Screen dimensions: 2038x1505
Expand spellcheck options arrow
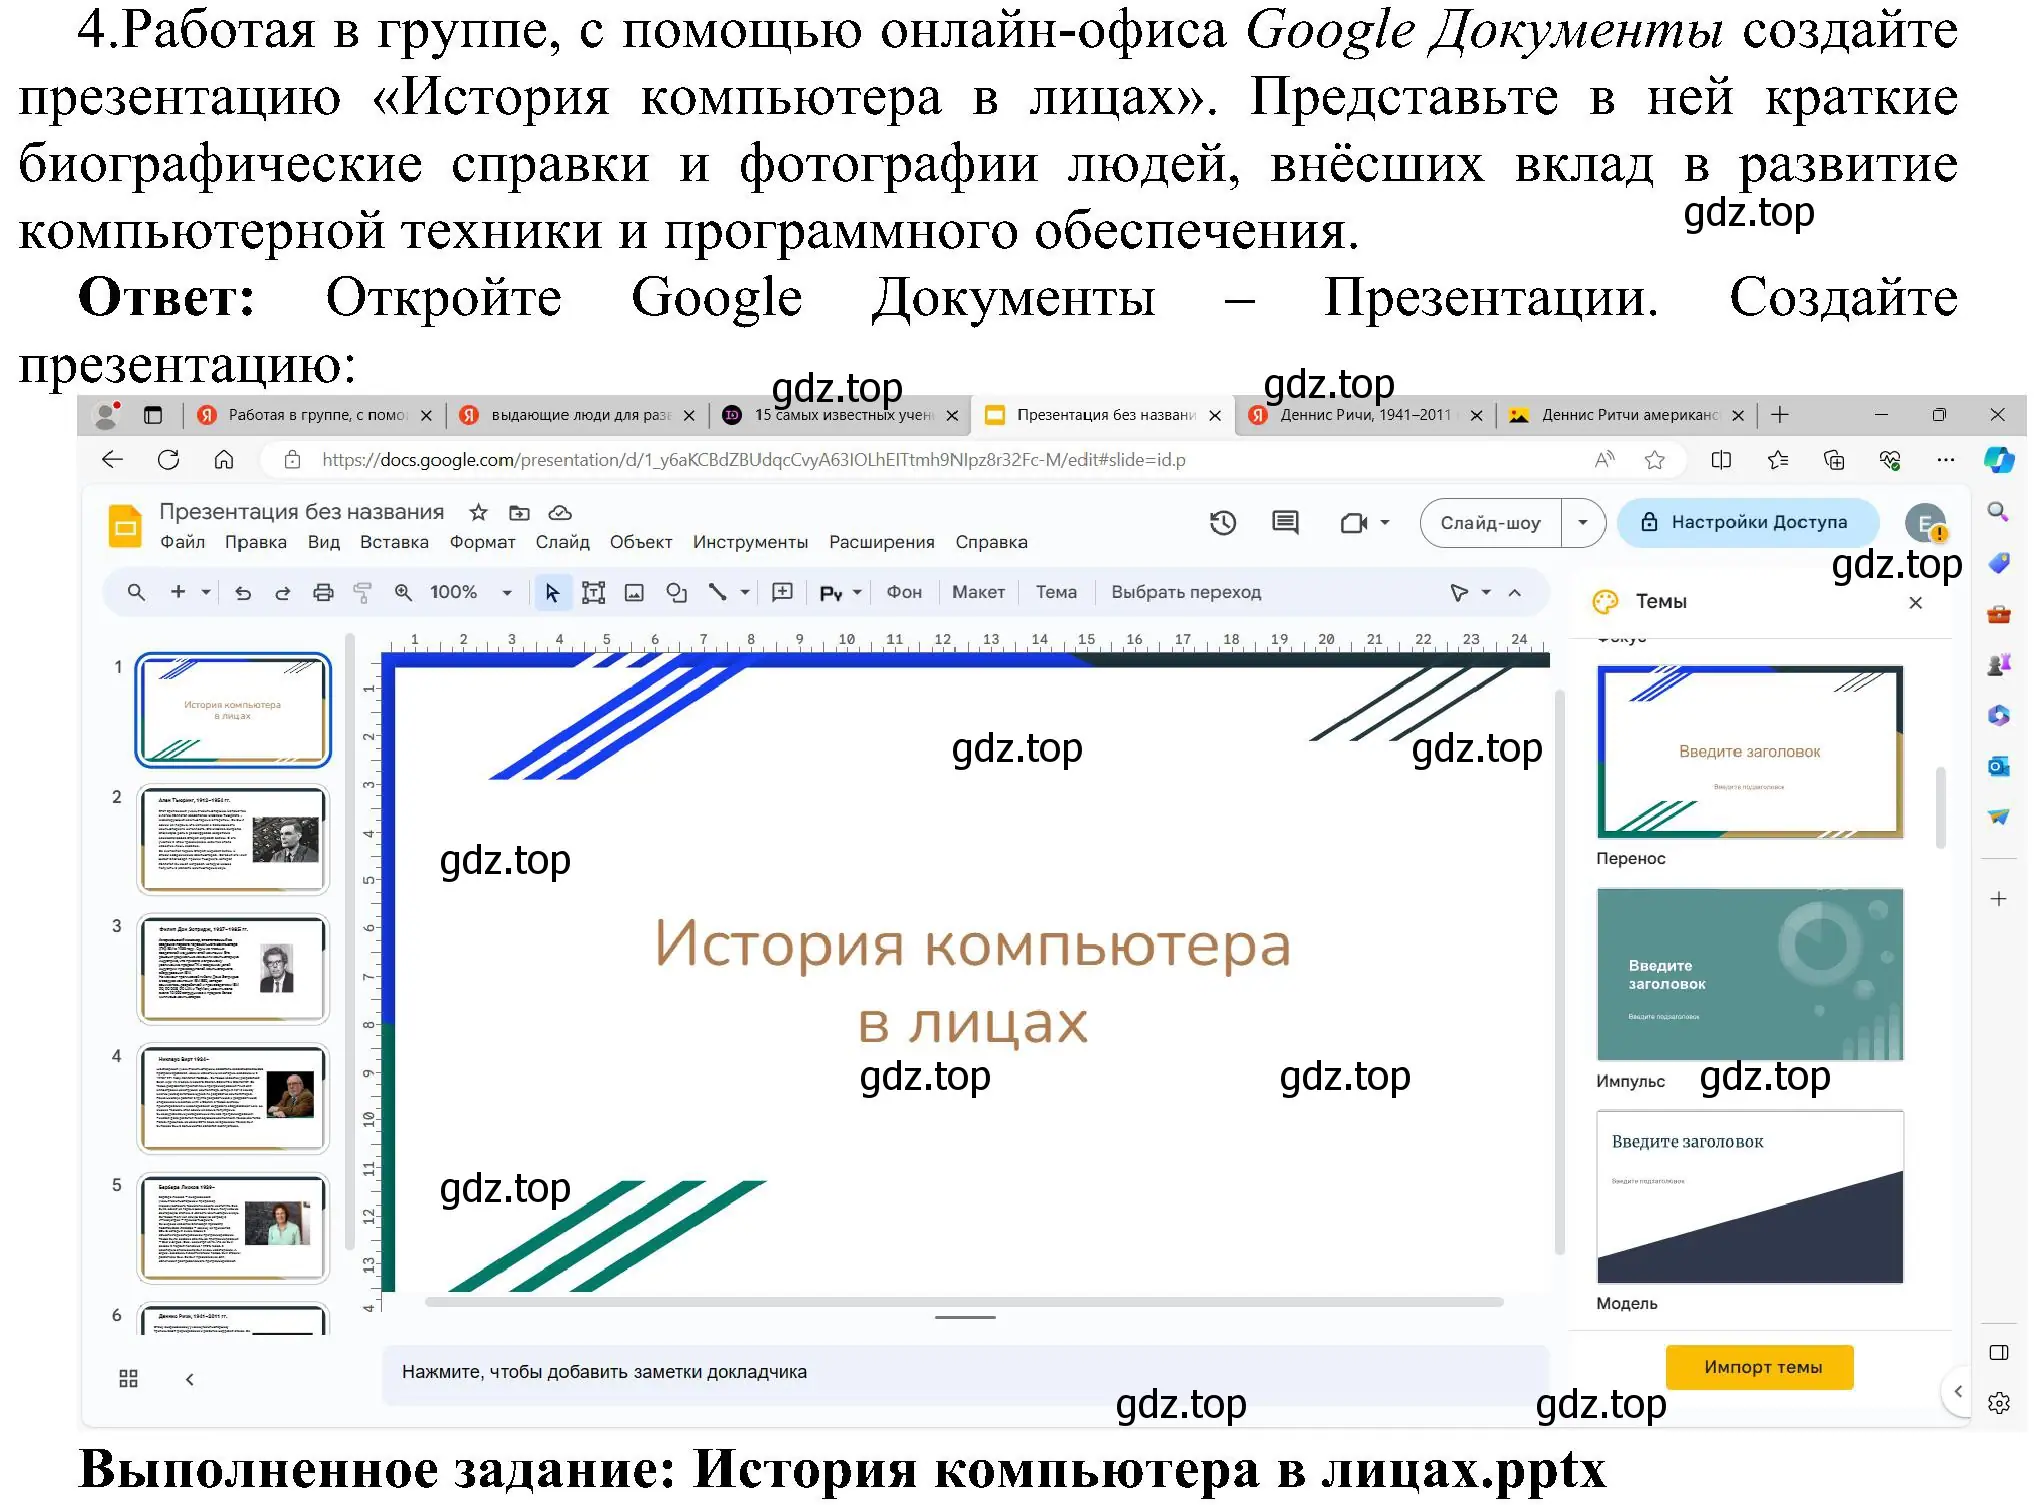(858, 593)
